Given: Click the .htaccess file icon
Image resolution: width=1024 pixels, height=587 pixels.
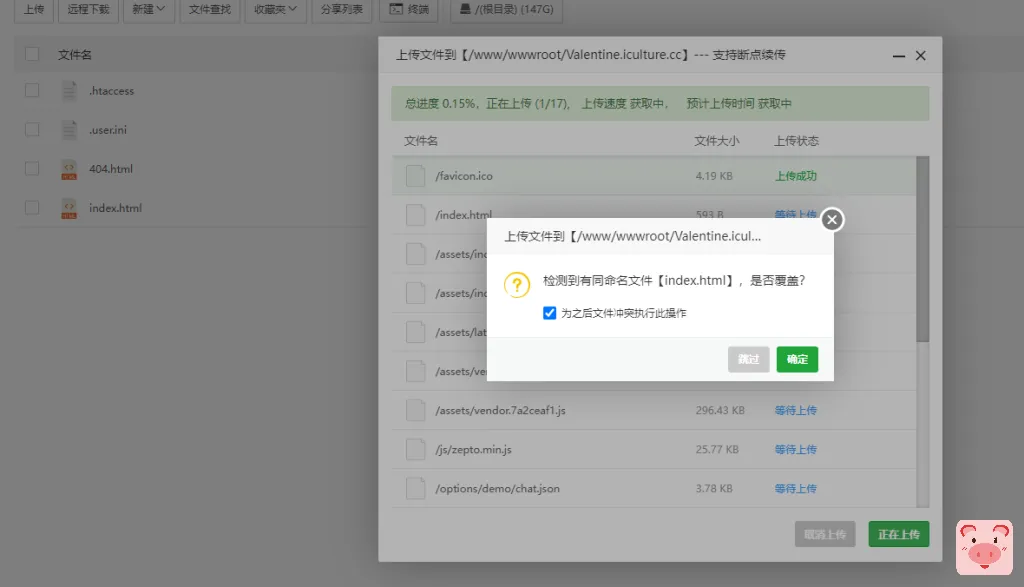Looking at the screenshot, I should pyautogui.click(x=69, y=91).
